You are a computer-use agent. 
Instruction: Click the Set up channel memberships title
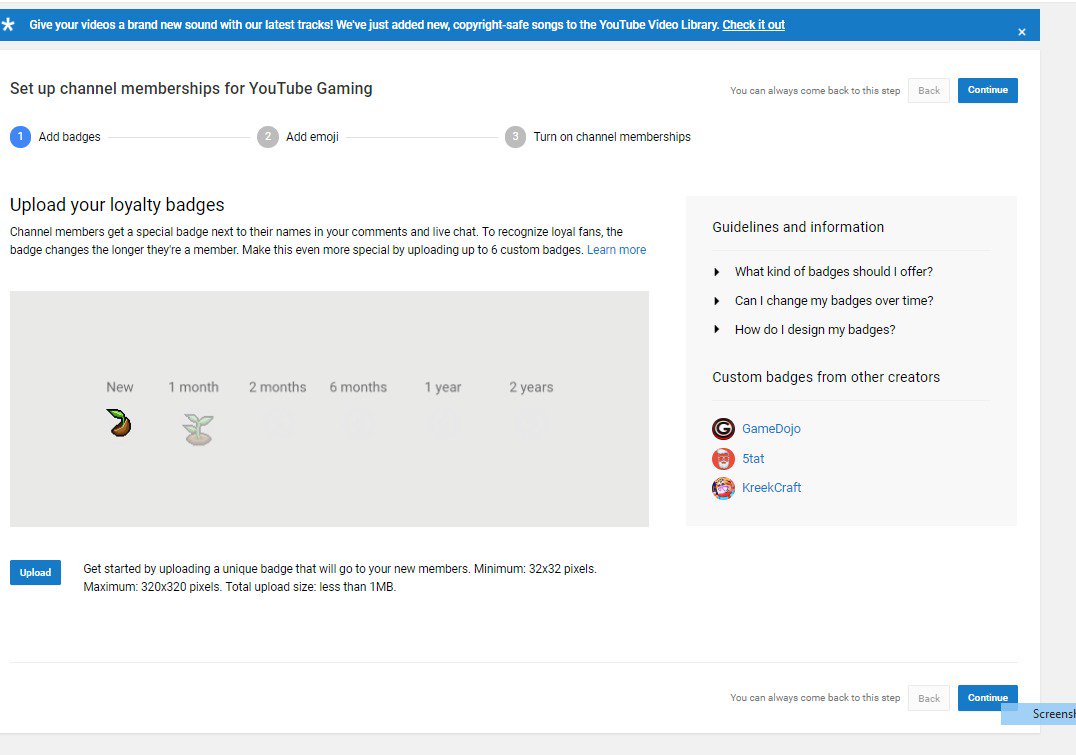[191, 89]
